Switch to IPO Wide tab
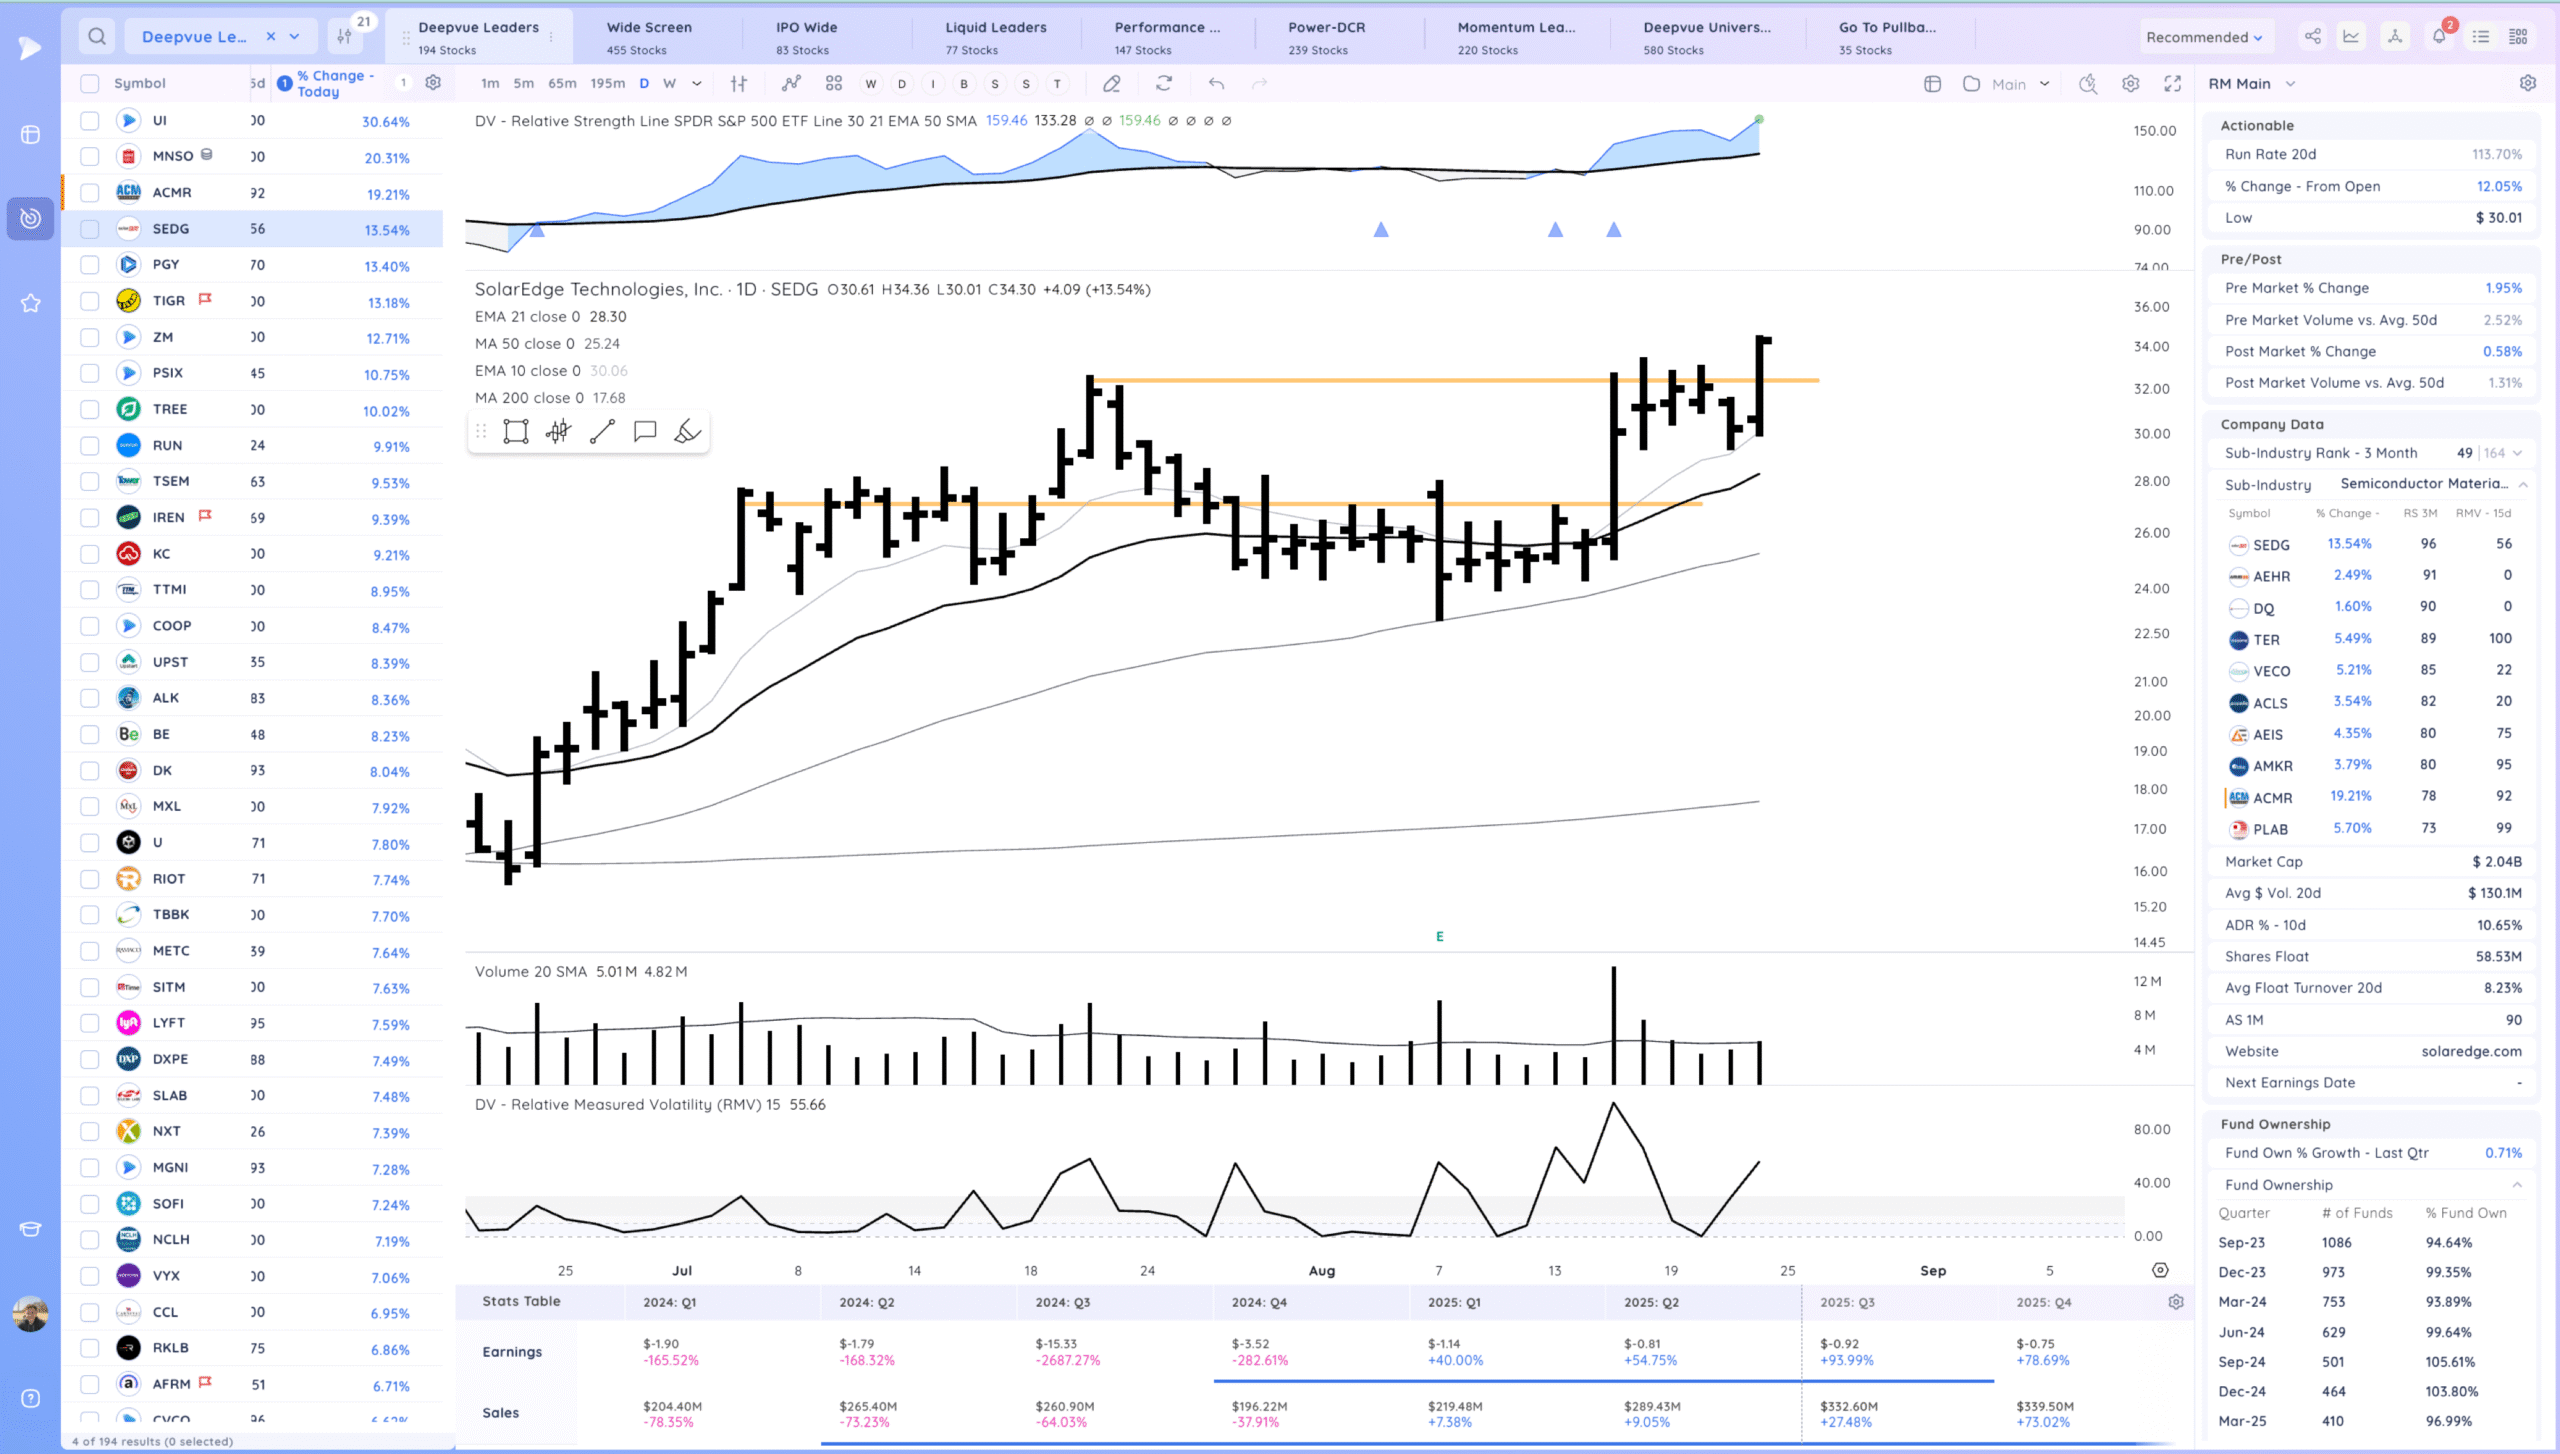 (x=806, y=37)
